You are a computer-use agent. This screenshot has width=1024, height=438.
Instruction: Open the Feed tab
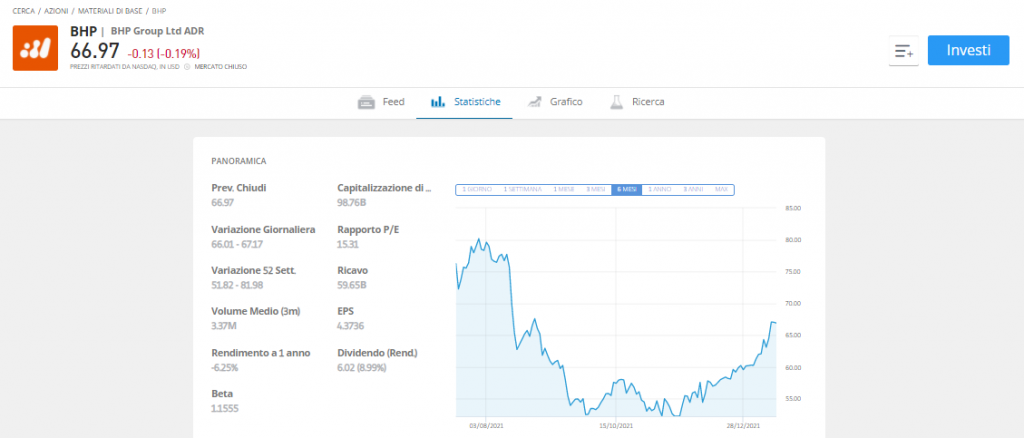[x=381, y=102]
